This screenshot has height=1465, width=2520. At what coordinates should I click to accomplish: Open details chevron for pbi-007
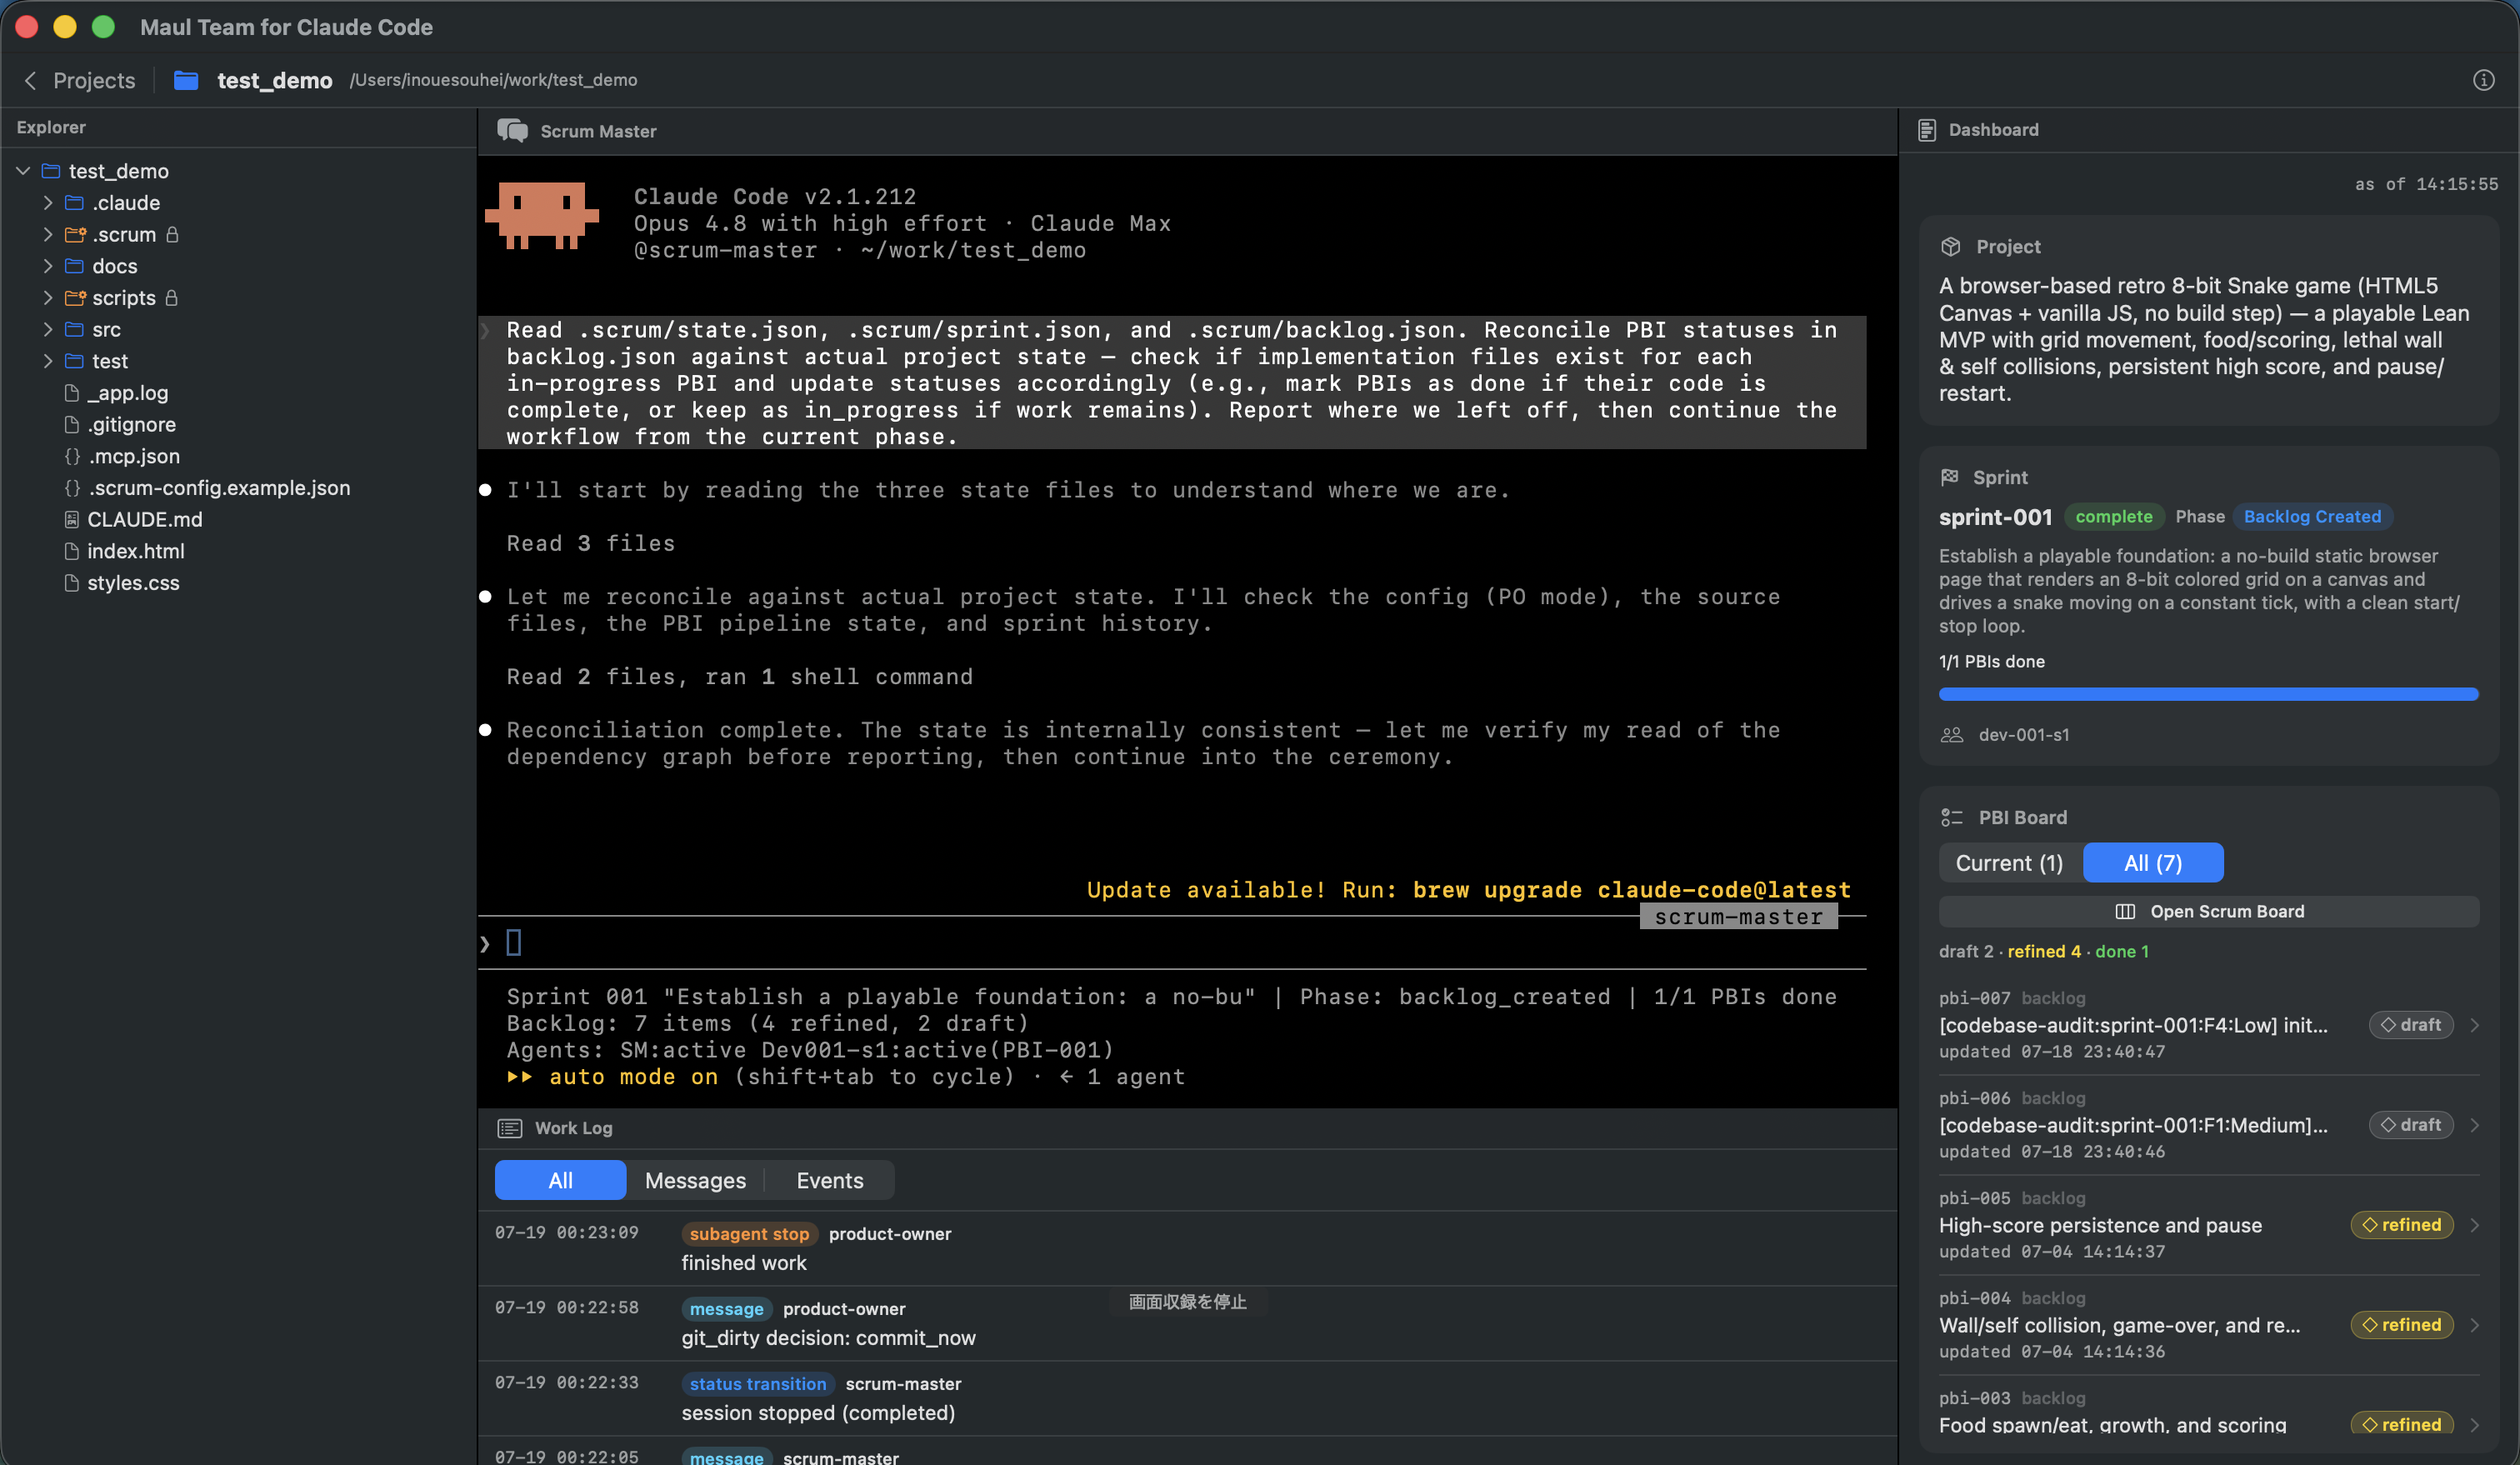point(2475,1025)
